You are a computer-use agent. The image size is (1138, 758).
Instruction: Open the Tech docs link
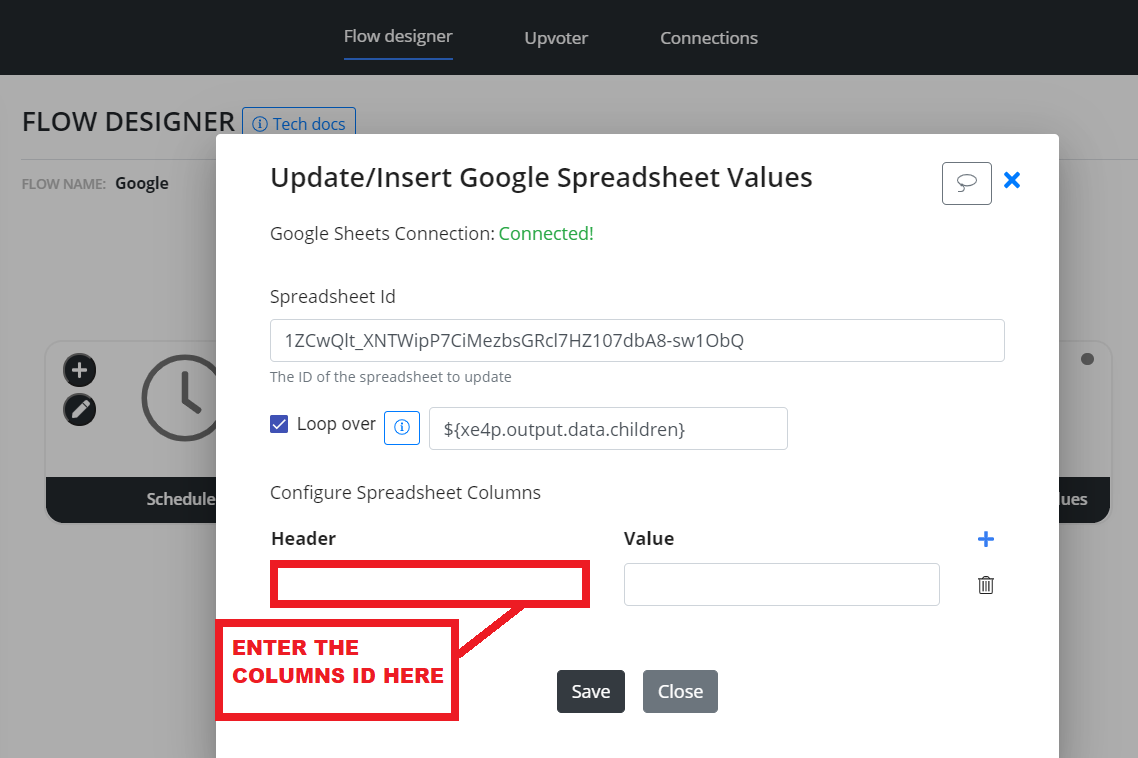point(298,123)
